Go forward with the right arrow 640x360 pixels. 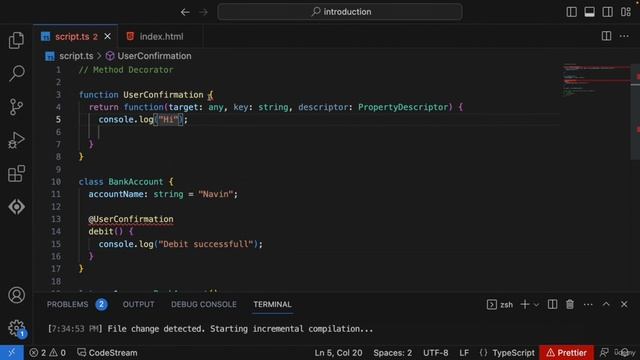pos(203,12)
